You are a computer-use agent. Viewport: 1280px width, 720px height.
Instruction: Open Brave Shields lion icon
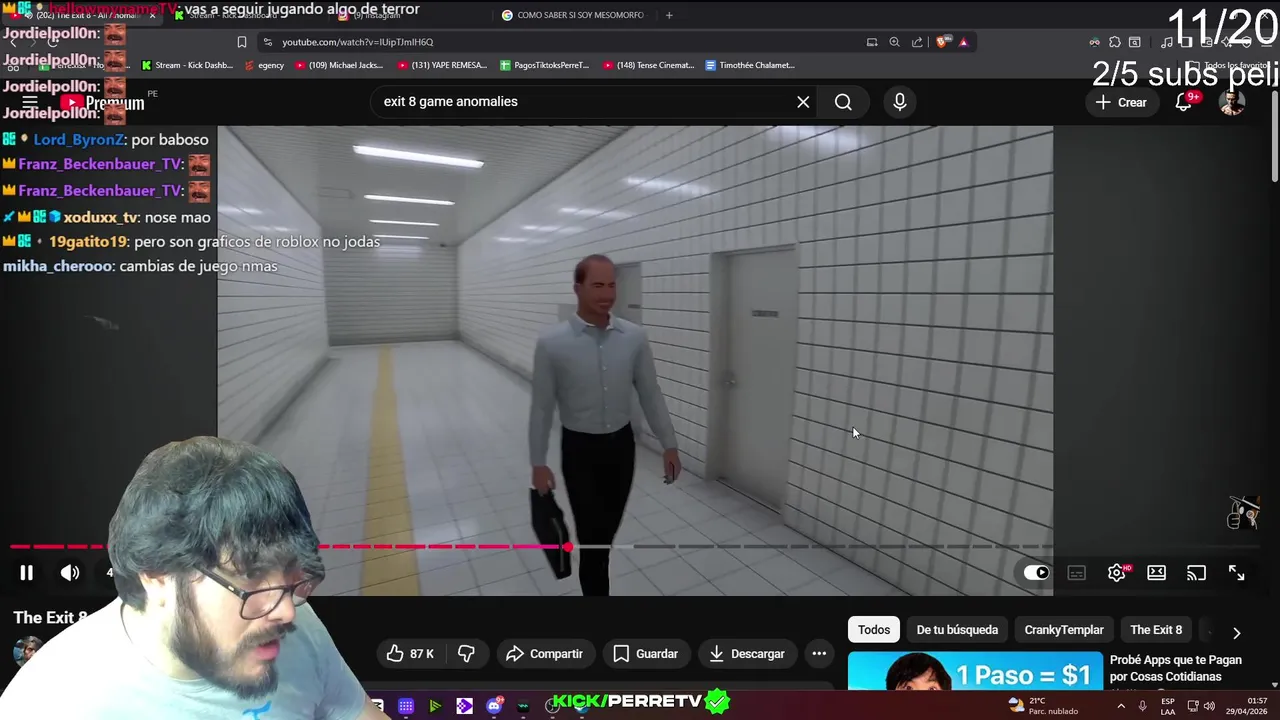(944, 42)
